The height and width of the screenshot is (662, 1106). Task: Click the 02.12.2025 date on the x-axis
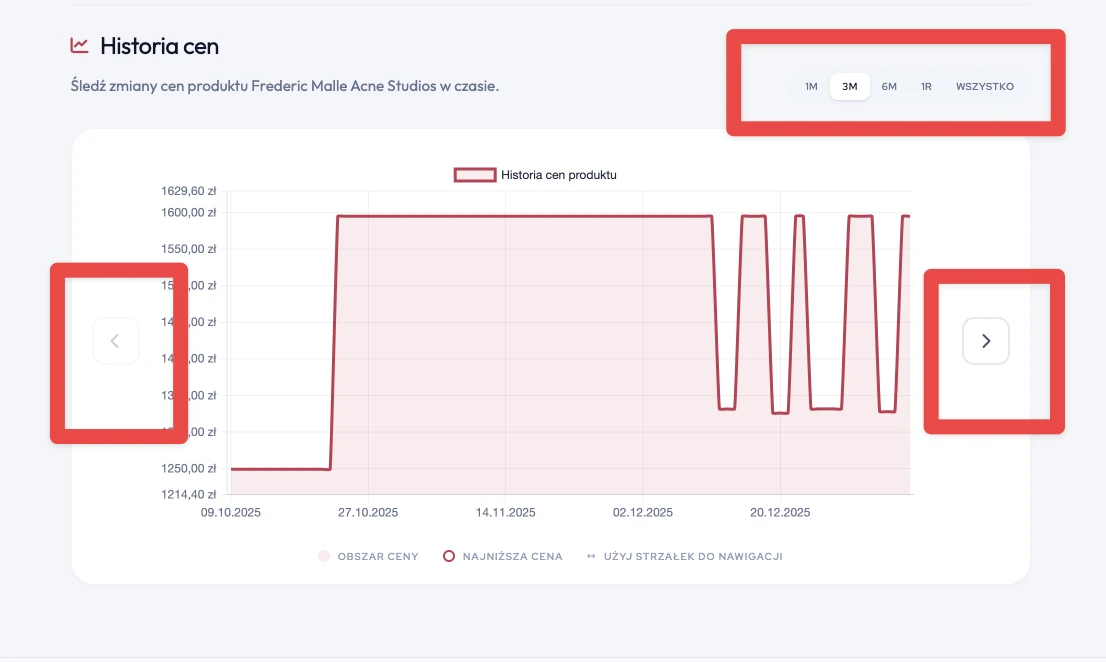643,512
